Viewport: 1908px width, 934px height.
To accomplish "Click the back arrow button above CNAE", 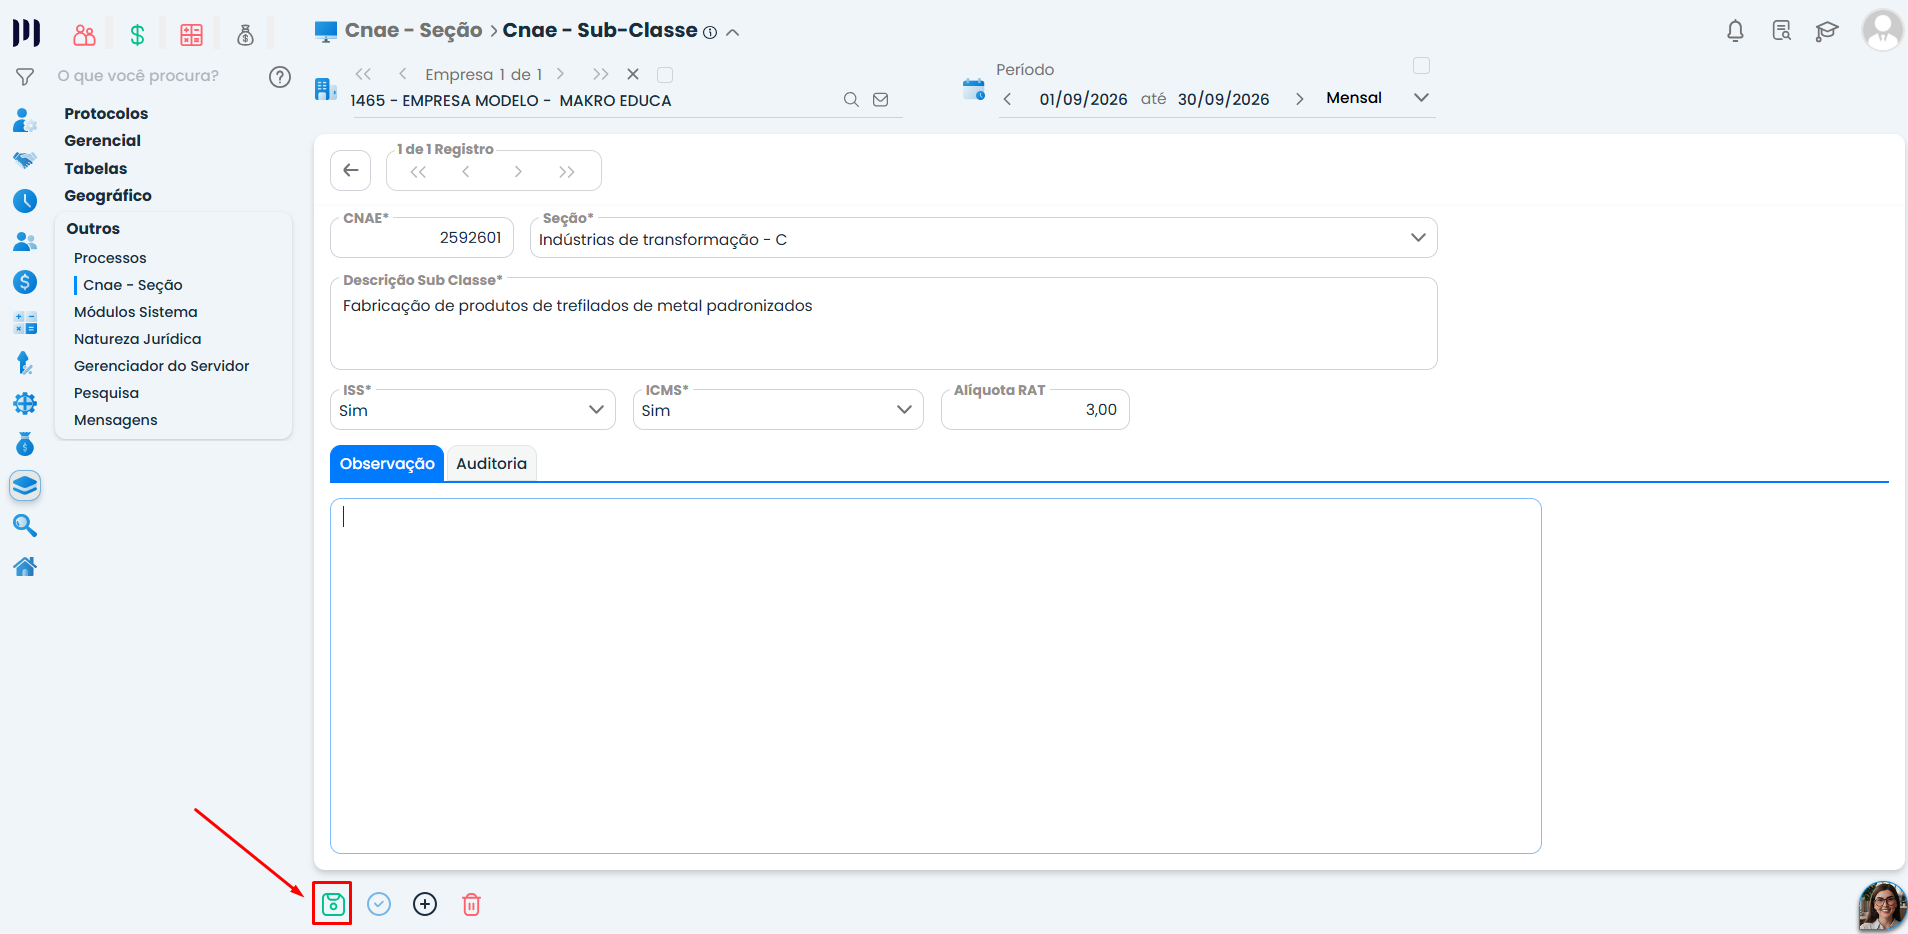I will point(351,170).
